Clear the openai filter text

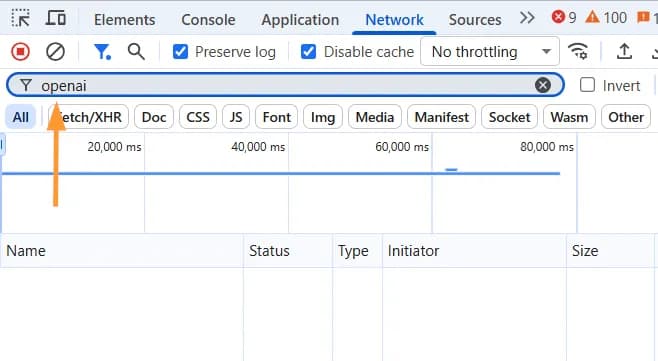543,85
